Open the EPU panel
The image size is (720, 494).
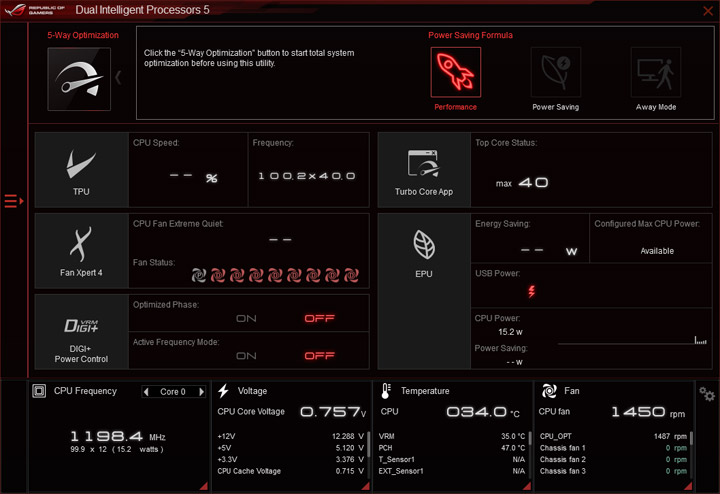tap(424, 292)
